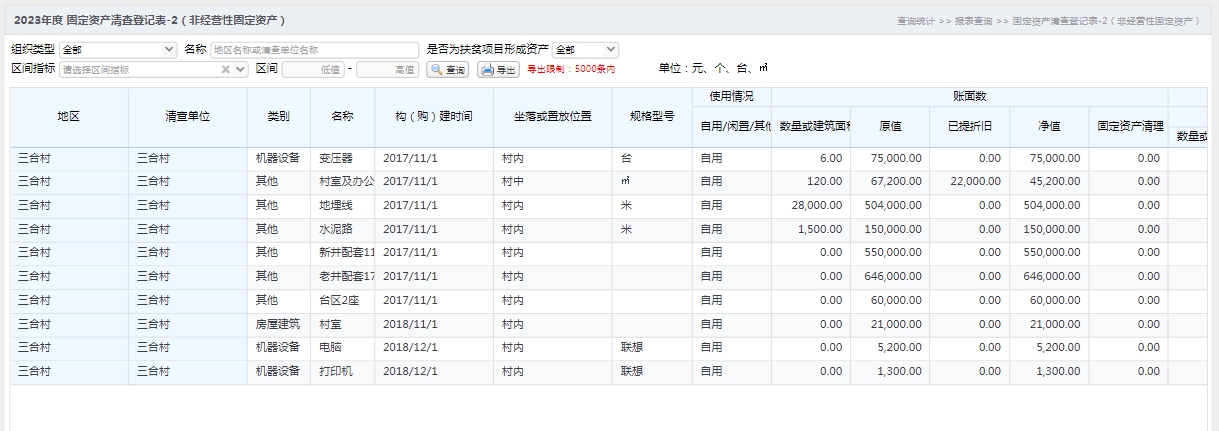Click the 固定资产清理 column header
This screenshot has height=431, width=1219.
click(x=1128, y=127)
